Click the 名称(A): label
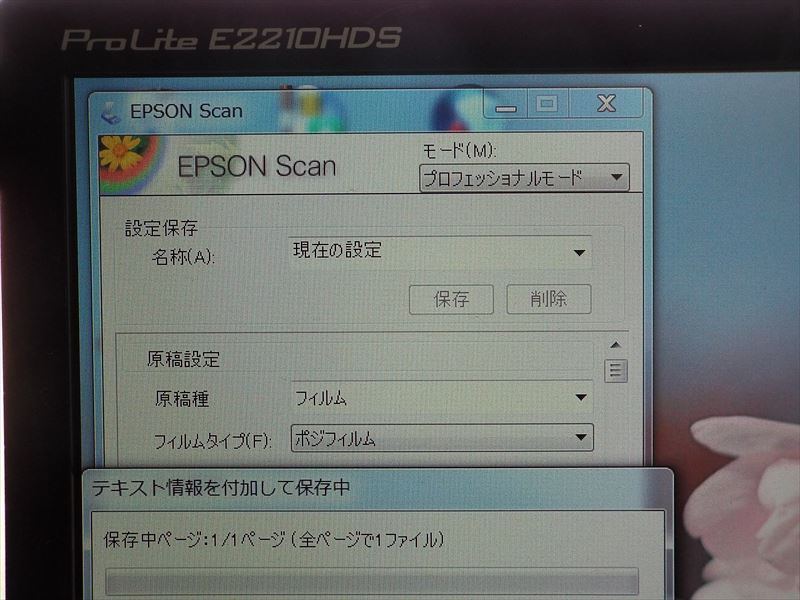Image resolution: width=800 pixels, height=600 pixels. (x=183, y=257)
